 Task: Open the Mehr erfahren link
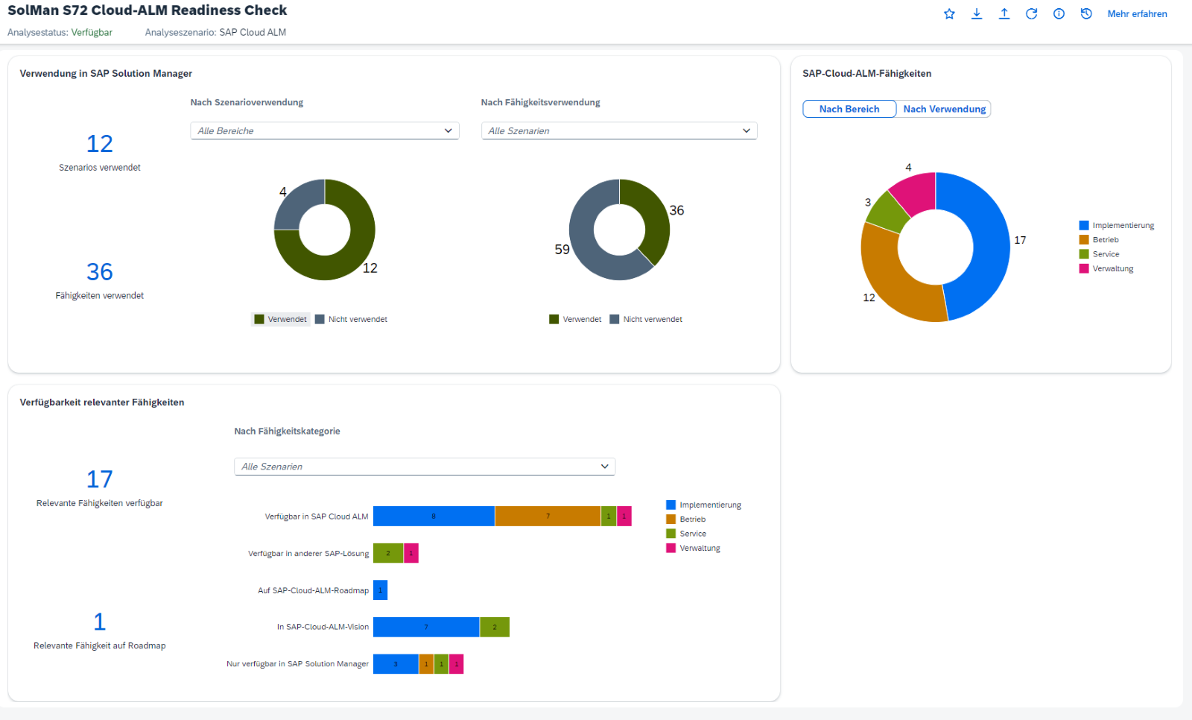(x=1137, y=14)
